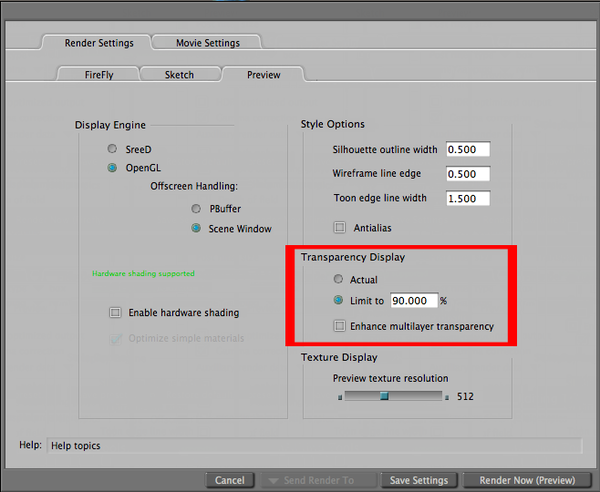Click the Hardware shading supported text

coord(143,273)
